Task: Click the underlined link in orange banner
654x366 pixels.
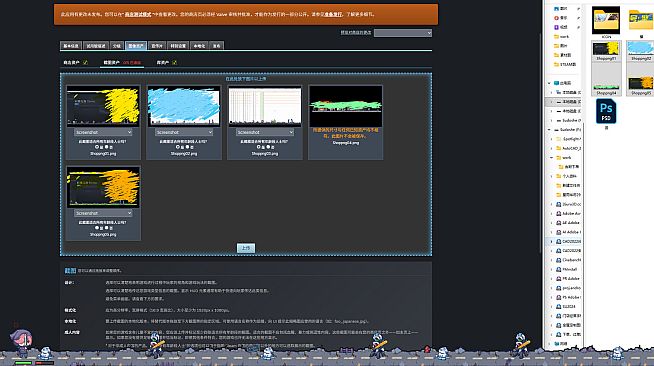Action: click(x=138, y=14)
